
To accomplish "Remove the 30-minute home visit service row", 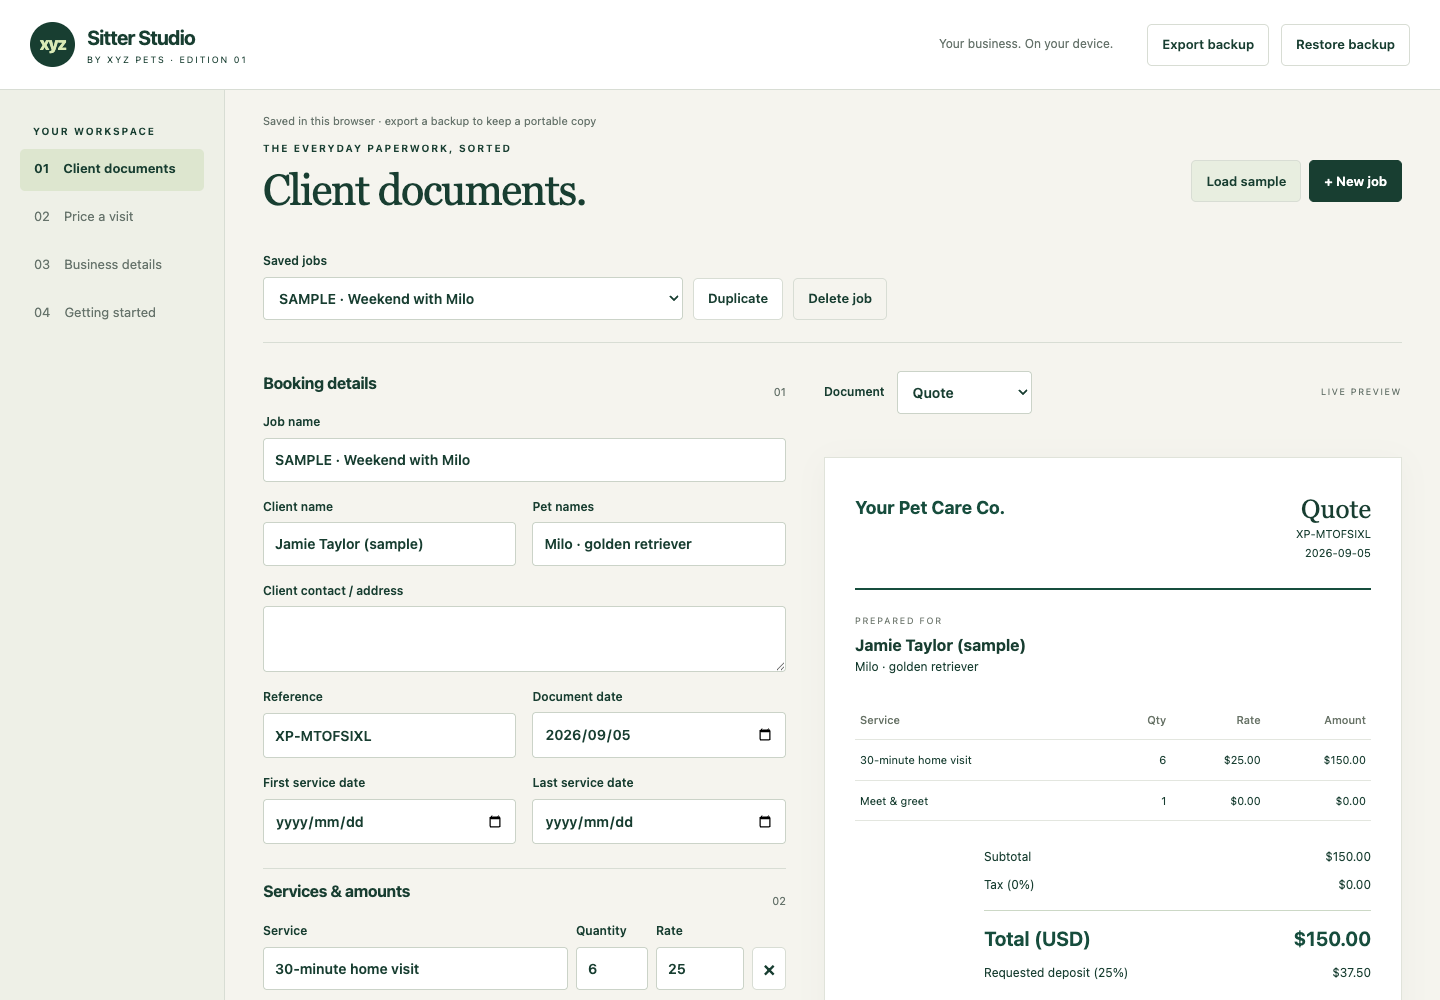I will pos(769,969).
